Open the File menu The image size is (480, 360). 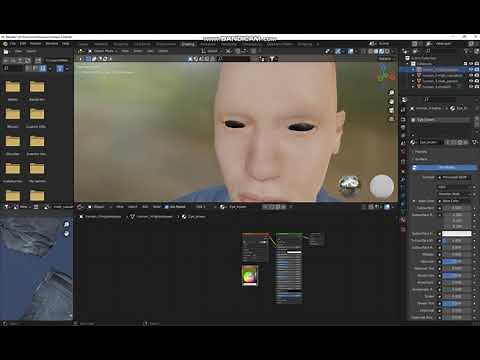point(13,44)
